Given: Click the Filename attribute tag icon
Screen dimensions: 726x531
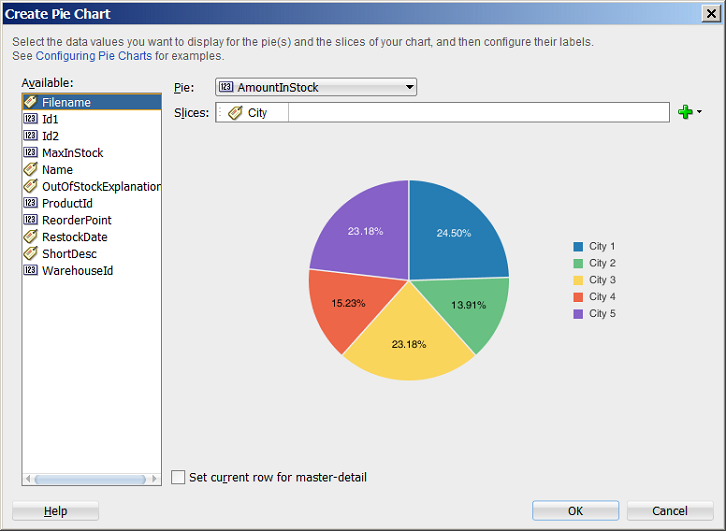Looking at the screenshot, I should [31, 102].
